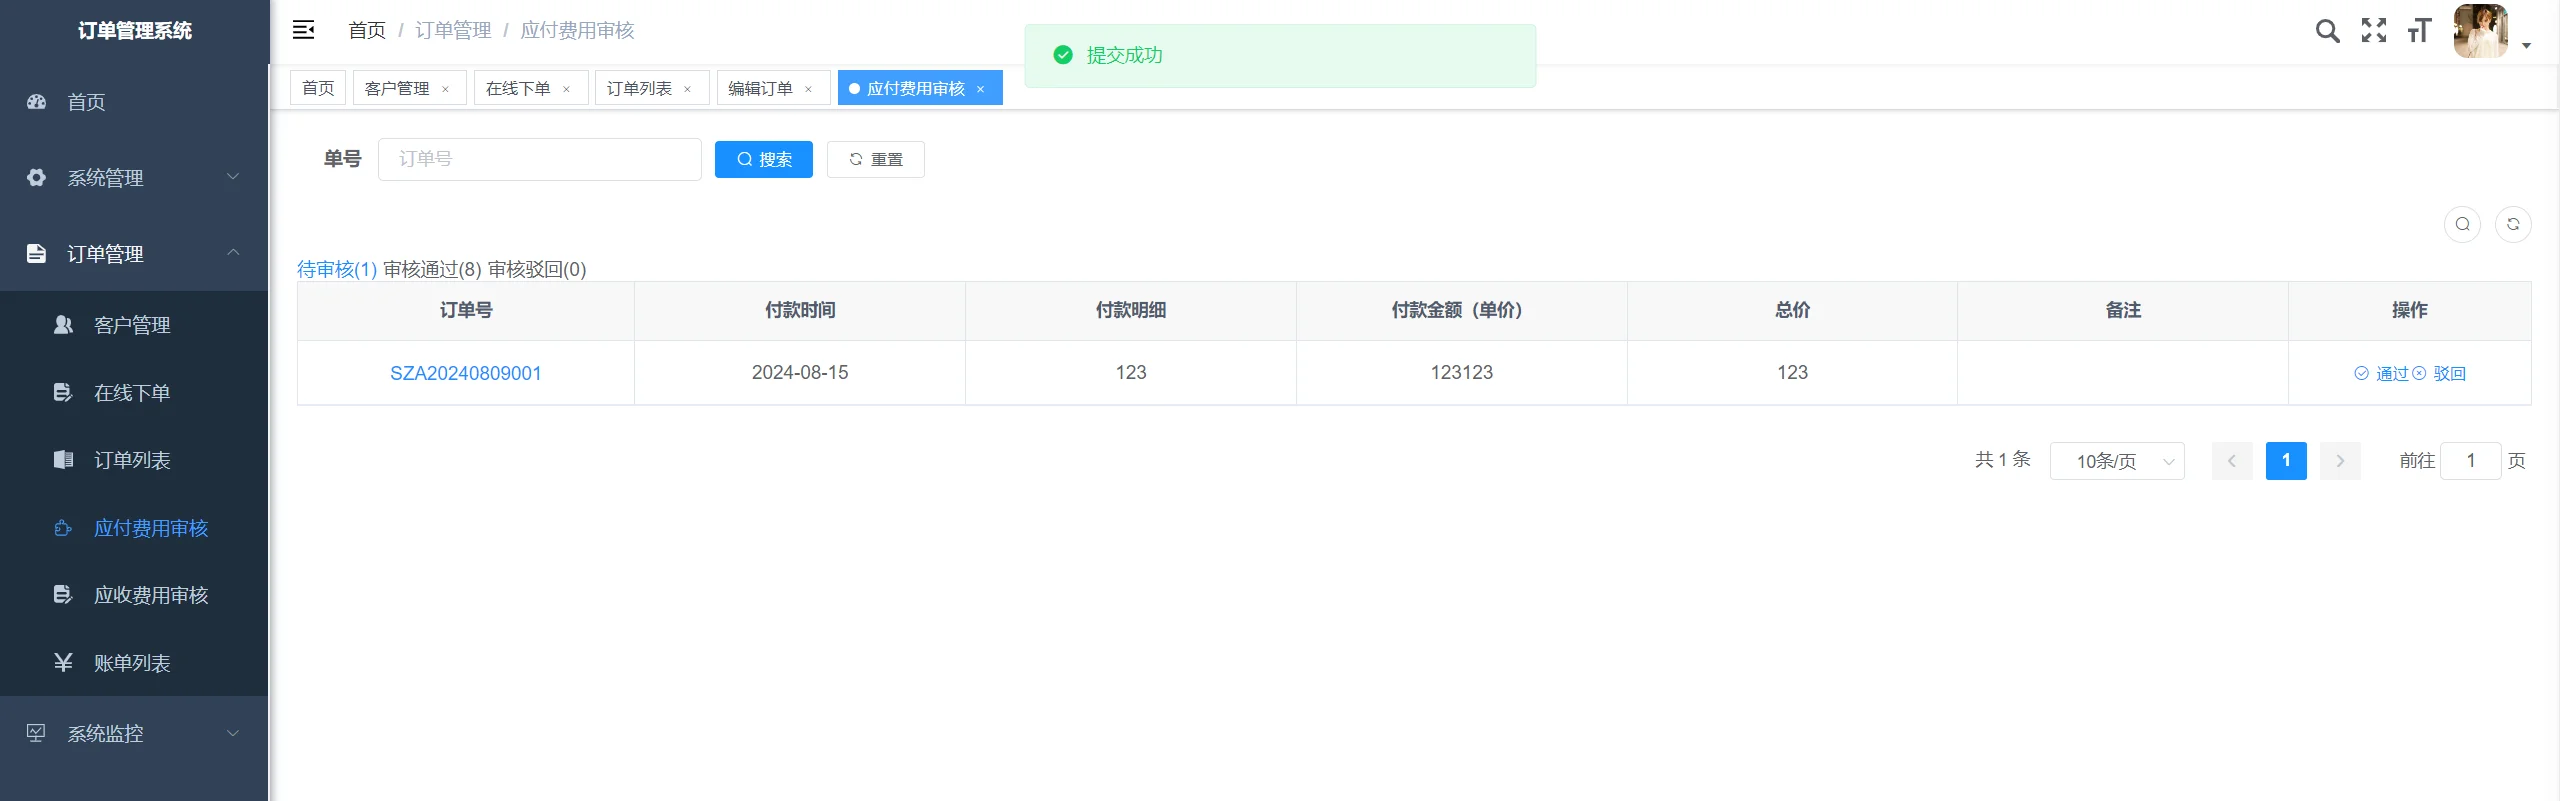This screenshot has height=801, width=2560.
Task: Expand avatar dropdown caret
Action: [x=2526, y=46]
